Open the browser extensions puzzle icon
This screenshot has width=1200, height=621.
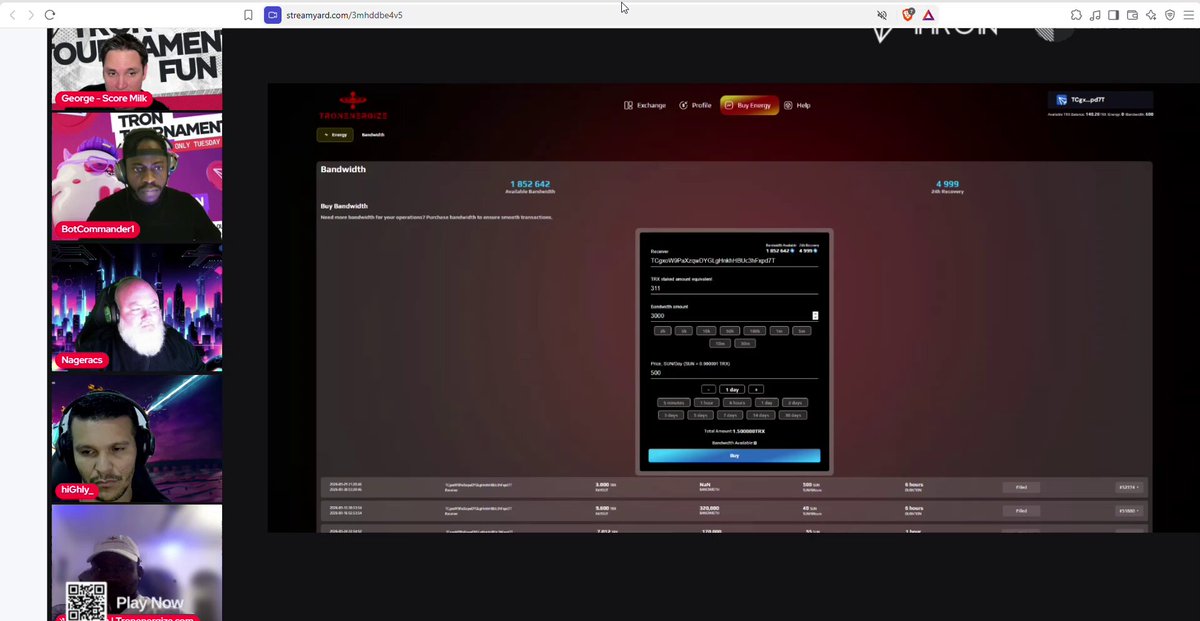click(x=1076, y=15)
